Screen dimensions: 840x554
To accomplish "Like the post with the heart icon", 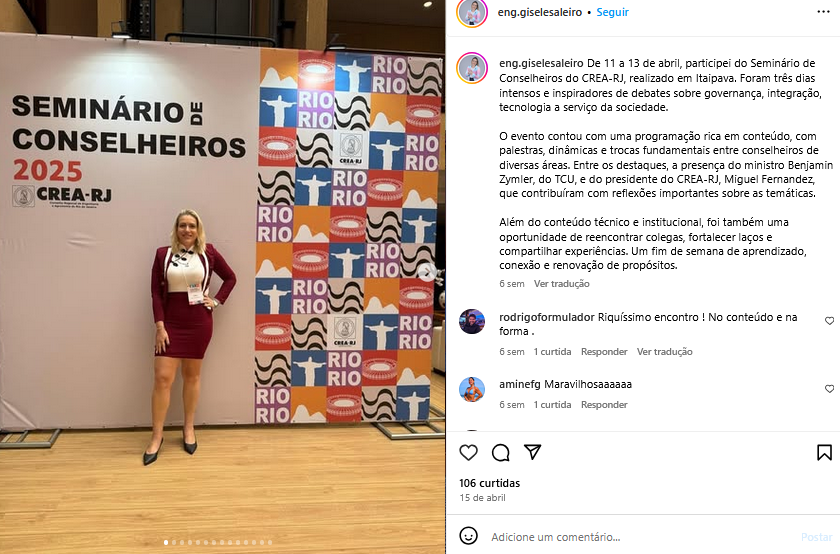I will tap(468, 453).
